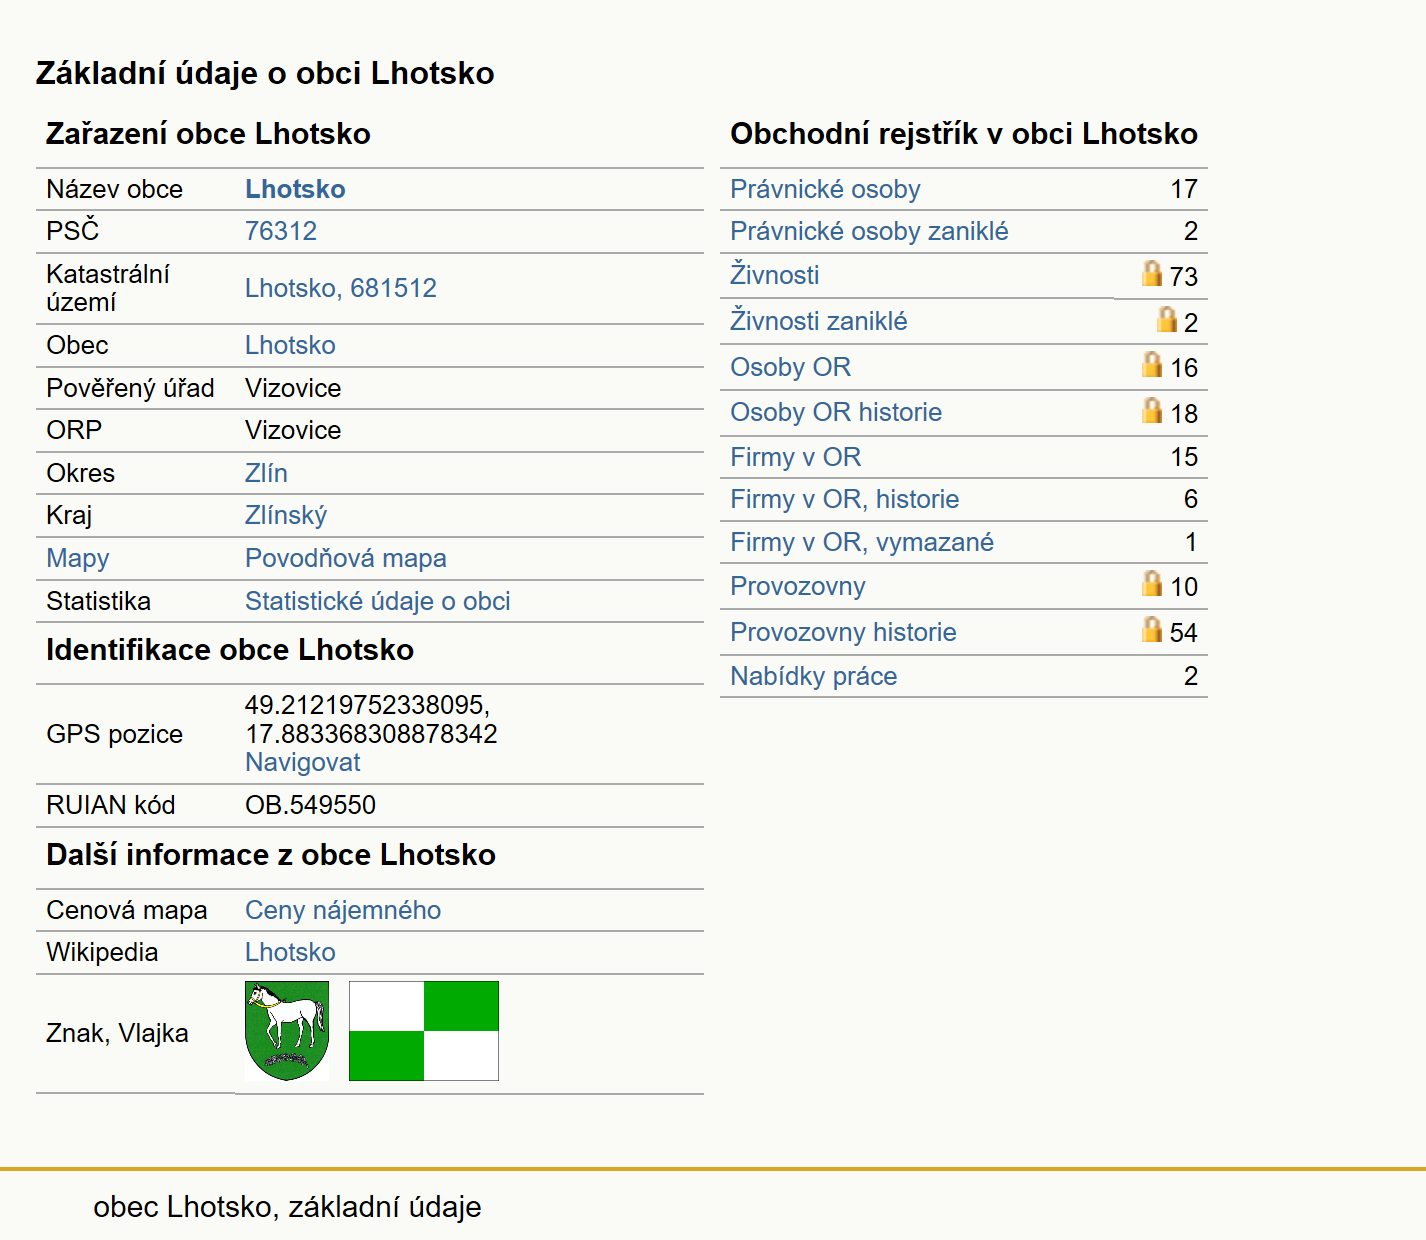
Task: Open the Právnické osoby zaniklé link
Action: tap(869, 231)
